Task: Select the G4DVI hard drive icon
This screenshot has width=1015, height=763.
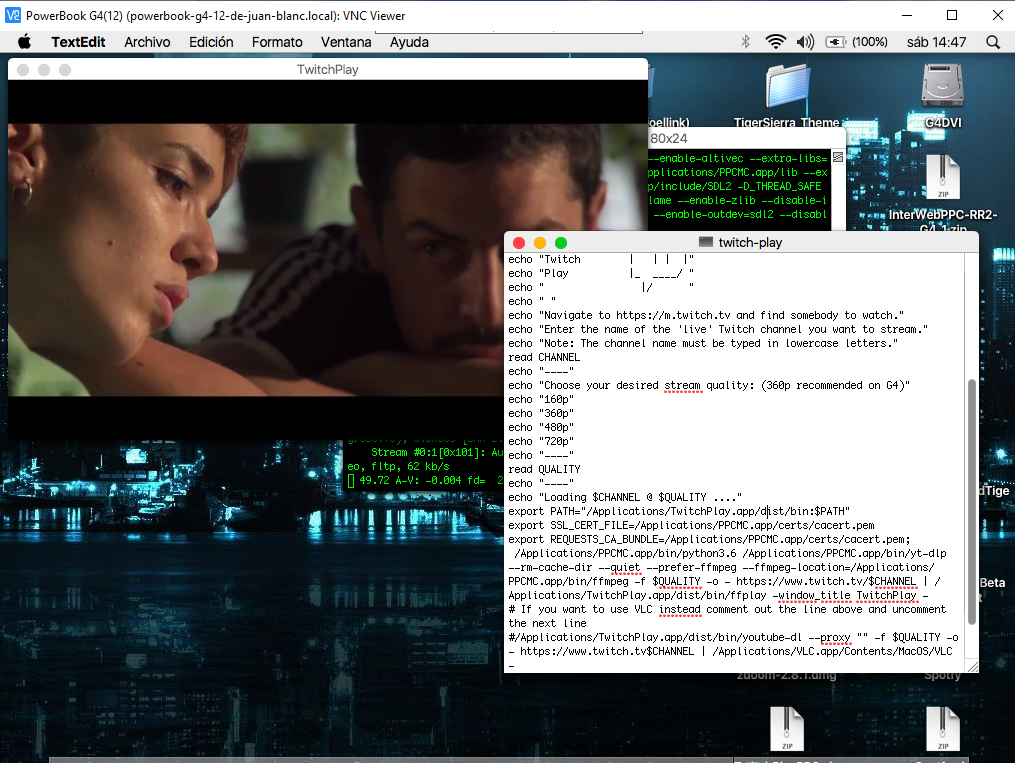Action: coord(942,85)
